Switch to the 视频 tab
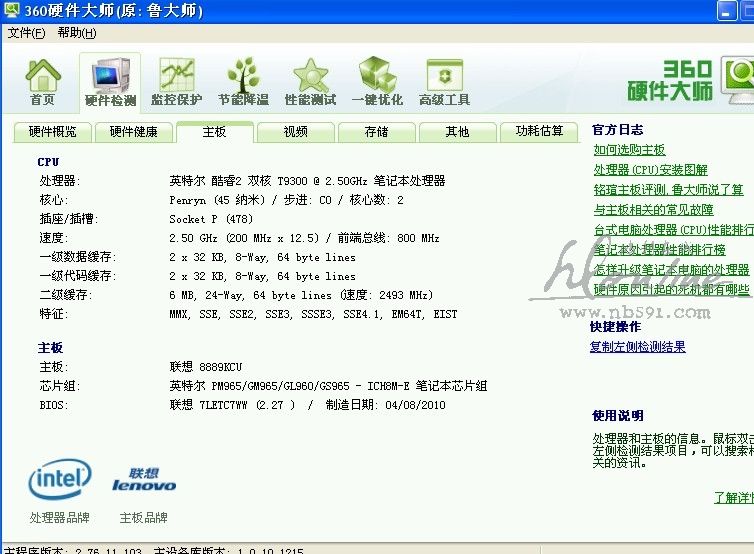754x554 pixels. tap(295, 132)
